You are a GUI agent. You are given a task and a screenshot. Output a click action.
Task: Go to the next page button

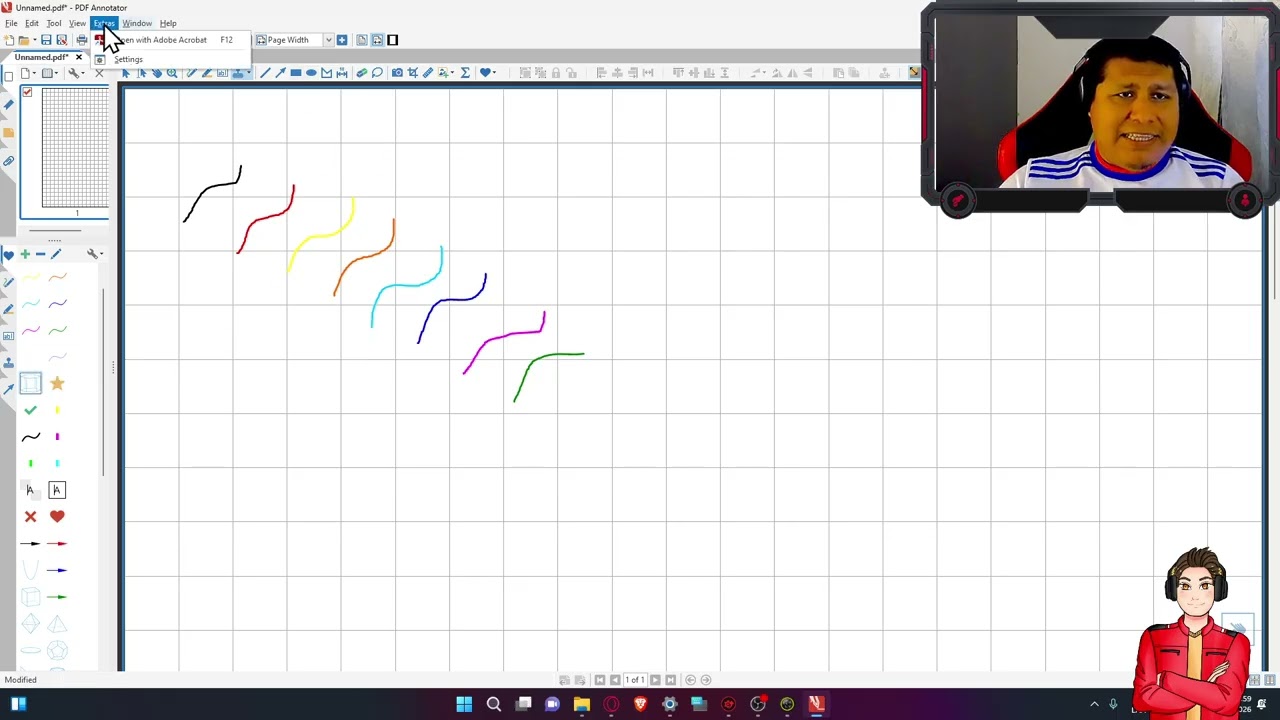(x=655, y=680)
